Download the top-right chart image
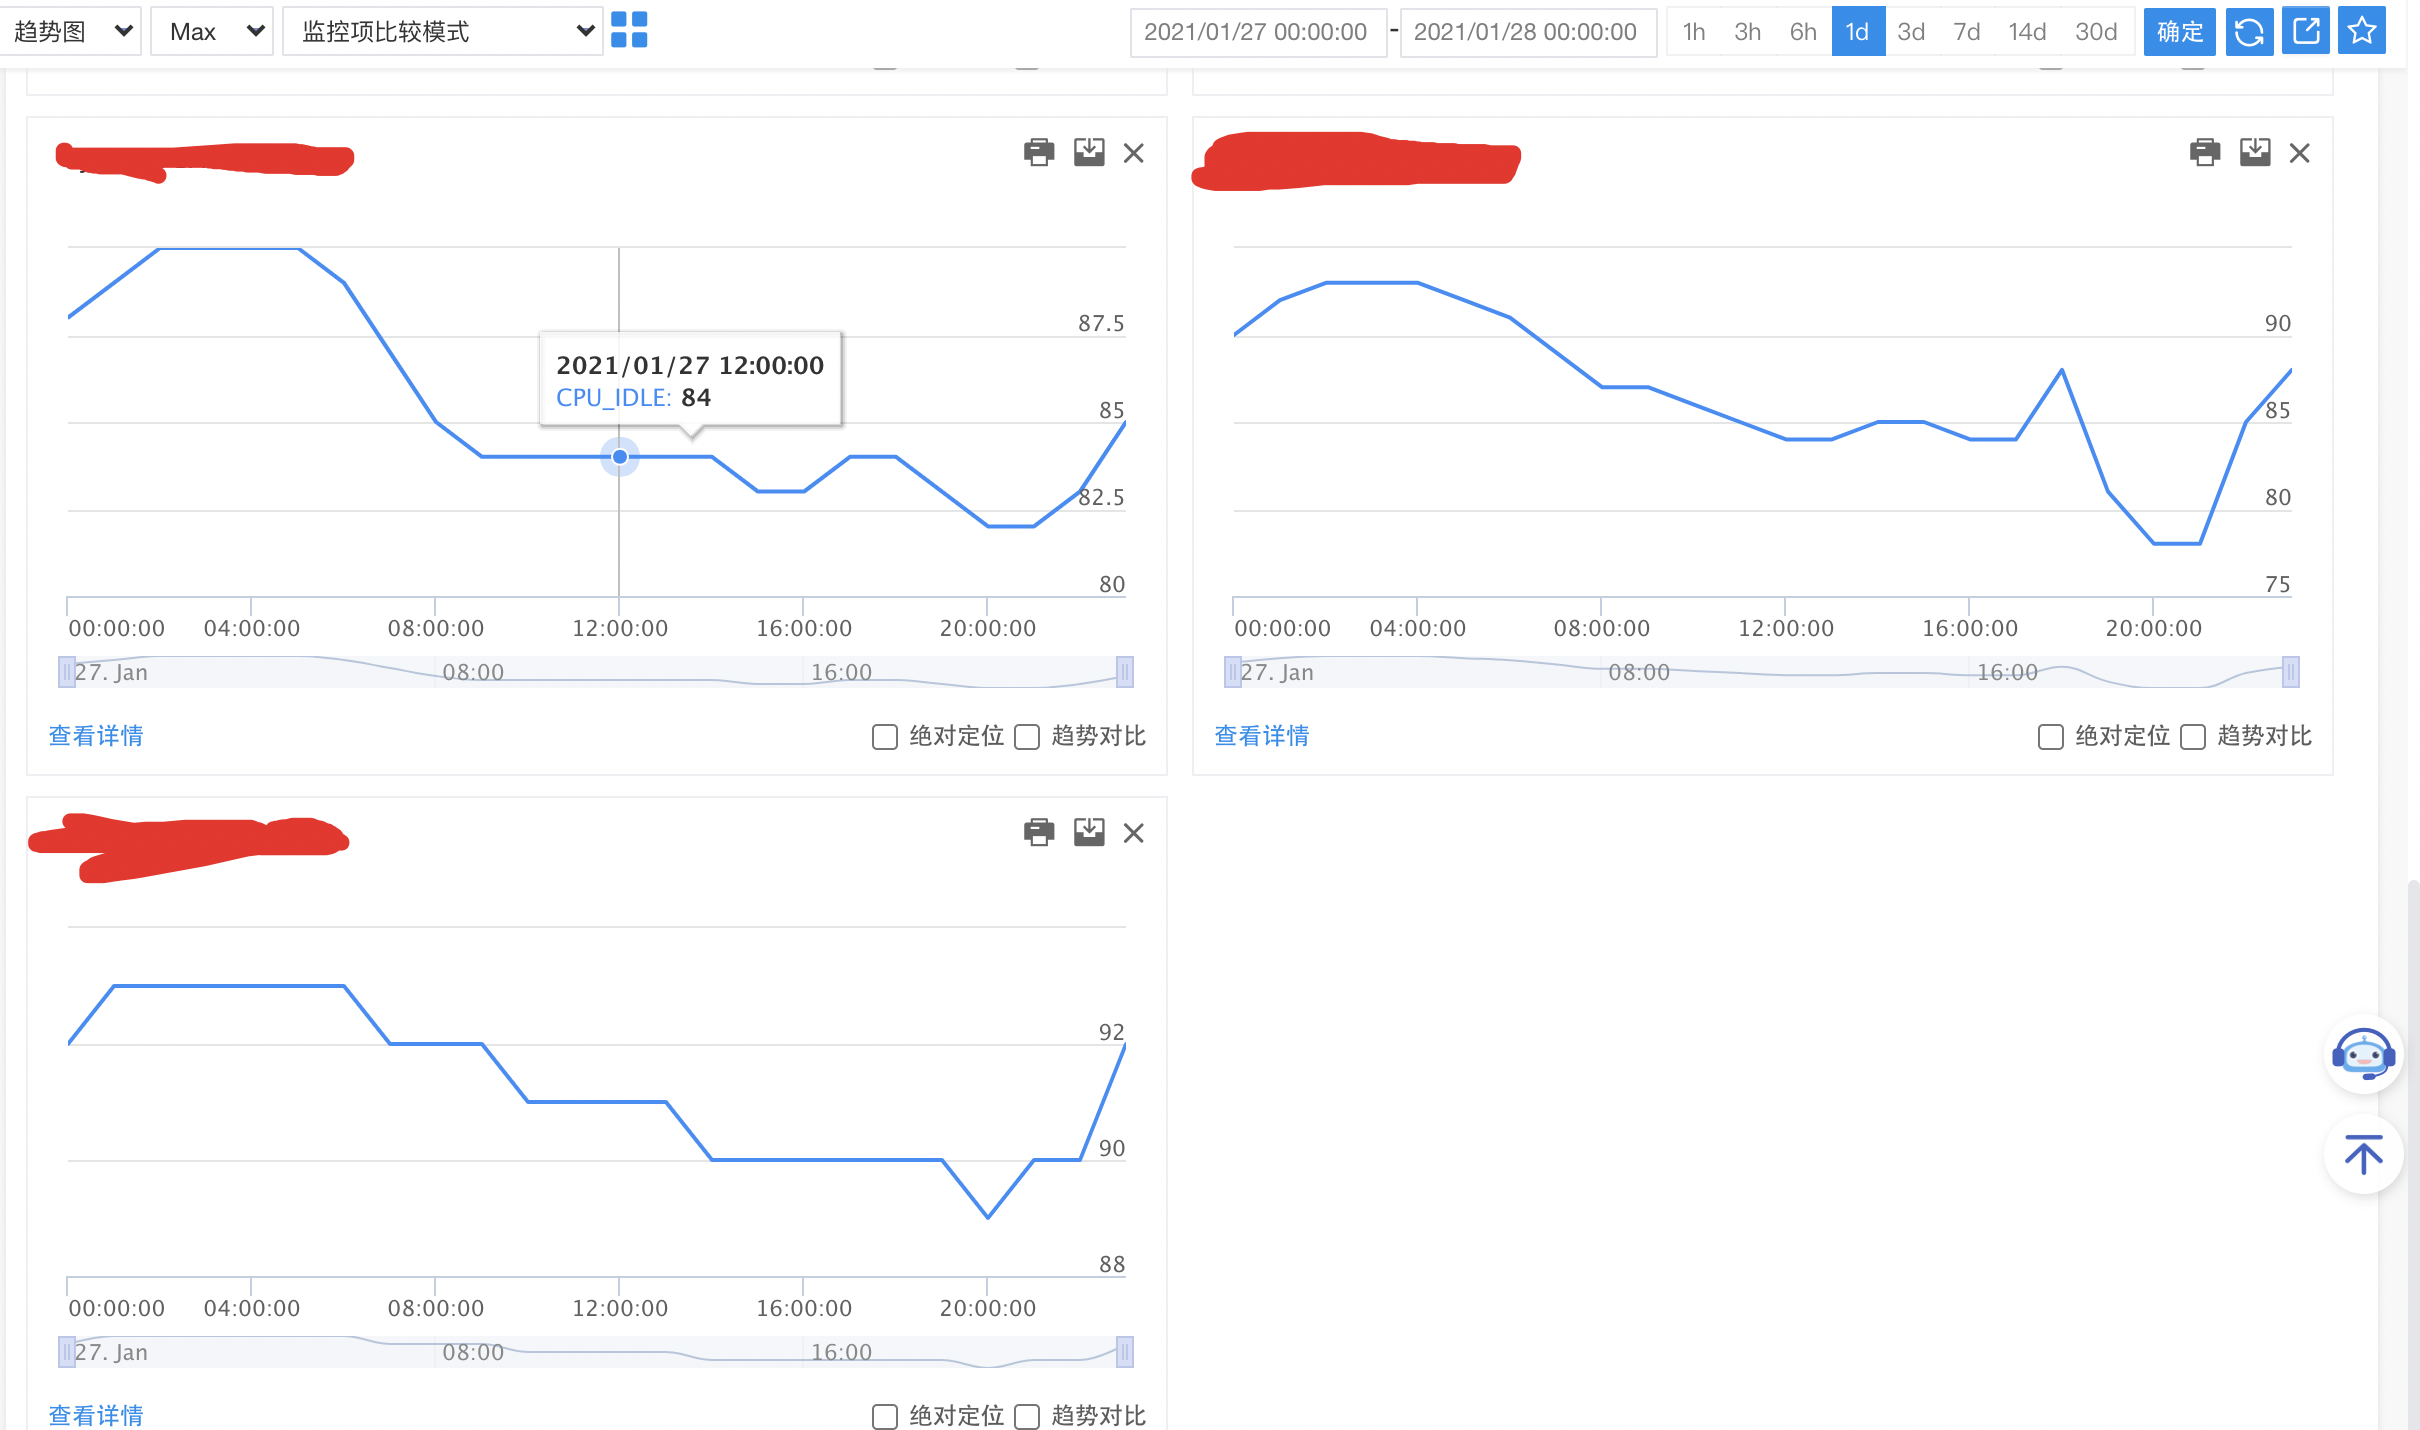The height and width of the screenshot is (1430, 2420). pos(2255,152)
